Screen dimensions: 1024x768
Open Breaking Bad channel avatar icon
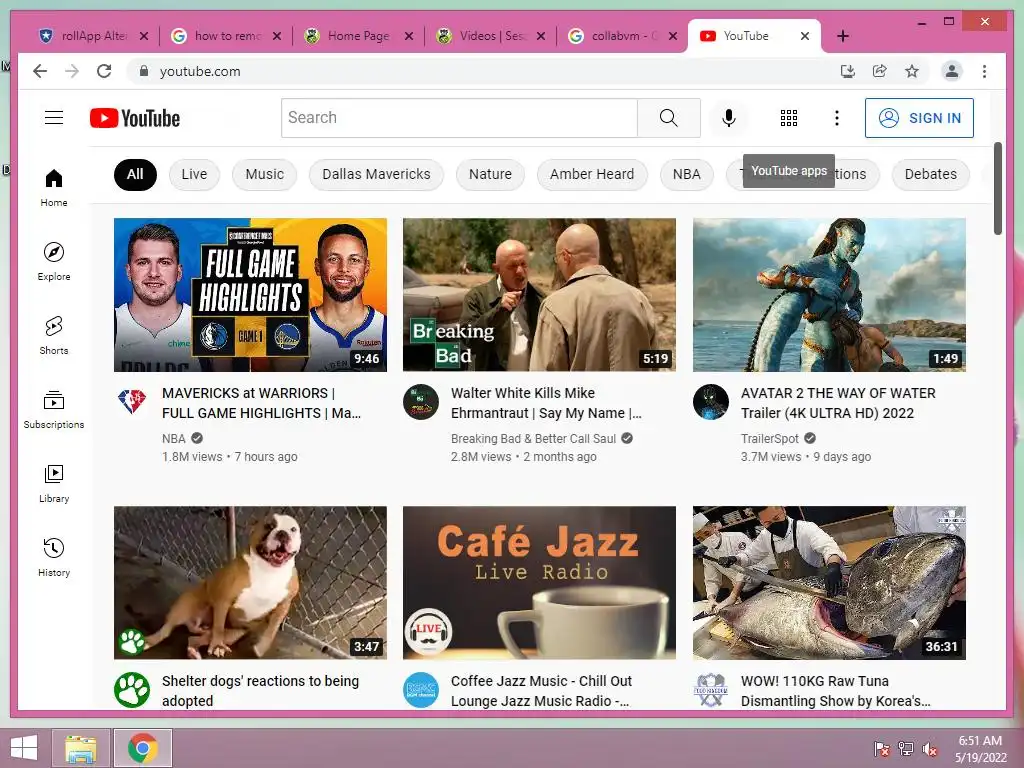pyautogui.click(x=421, y=402)
